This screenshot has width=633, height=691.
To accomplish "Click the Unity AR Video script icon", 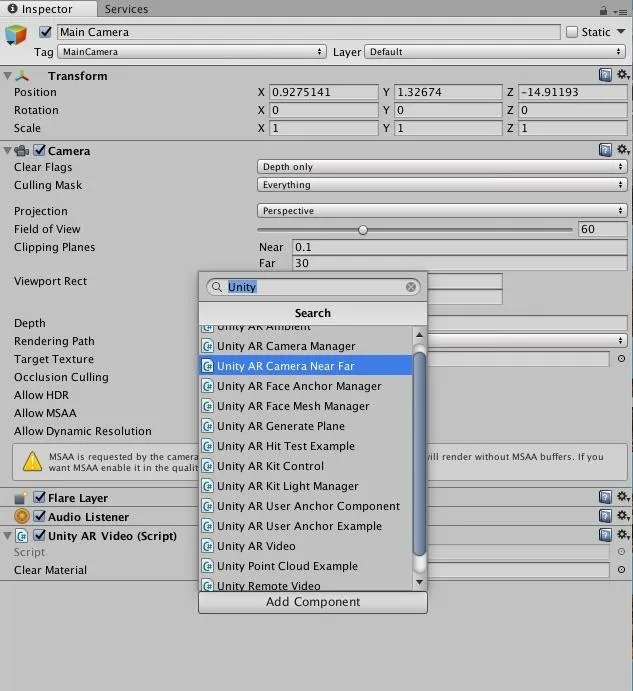I will [x=22, y=535].
